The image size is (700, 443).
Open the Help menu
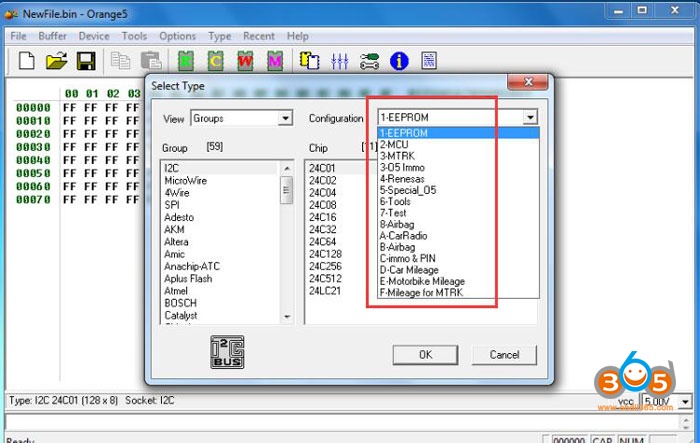click(298, 36)
